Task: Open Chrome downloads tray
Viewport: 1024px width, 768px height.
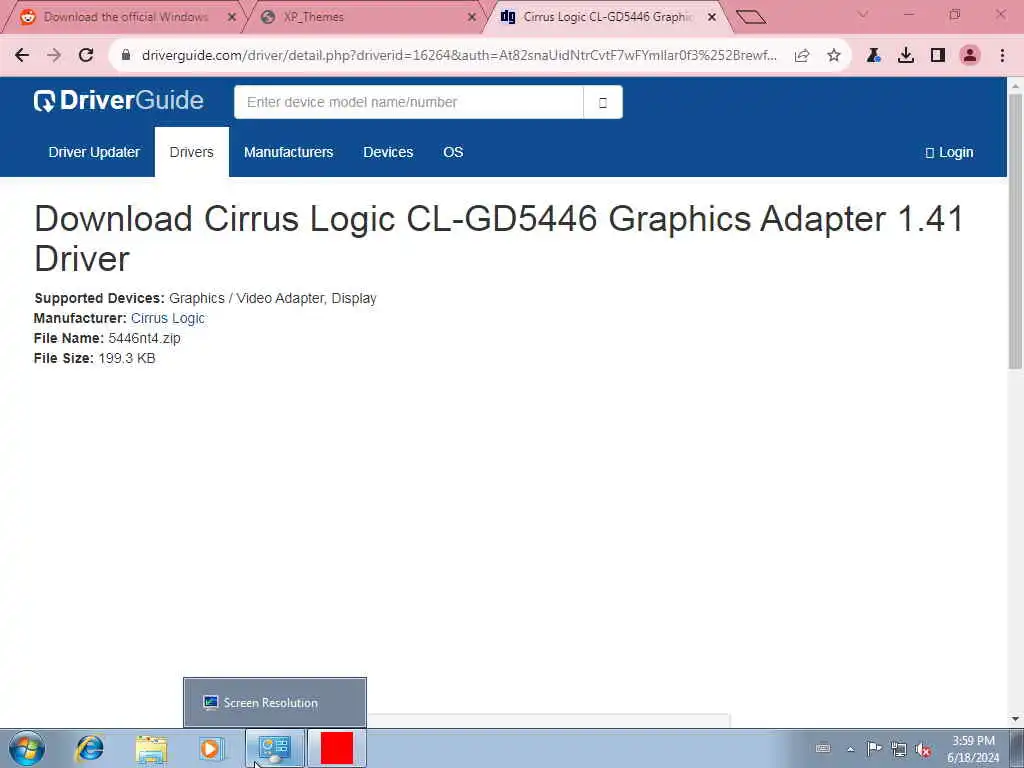Action: 906,56
